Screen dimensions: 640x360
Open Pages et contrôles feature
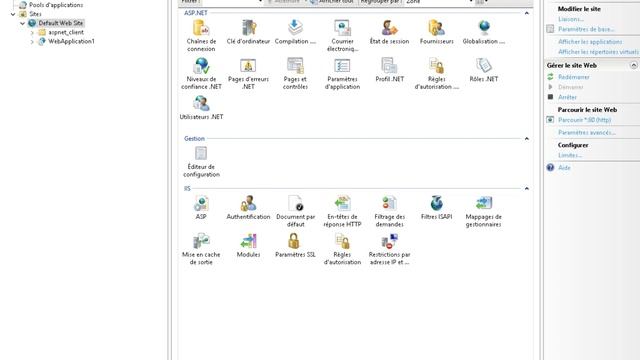[x=295, y=73]
